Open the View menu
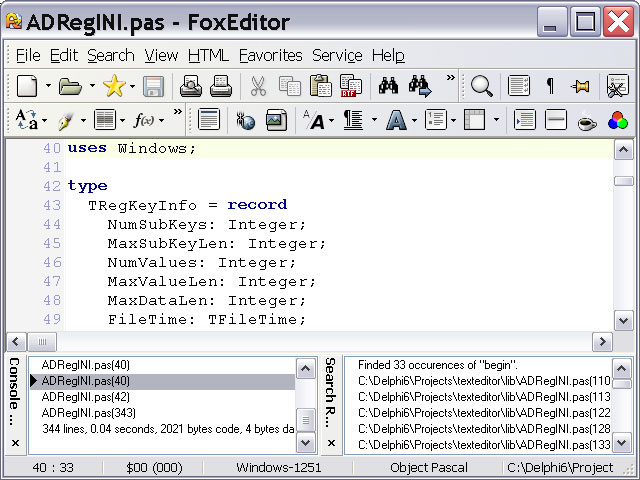 click(161, 55)
